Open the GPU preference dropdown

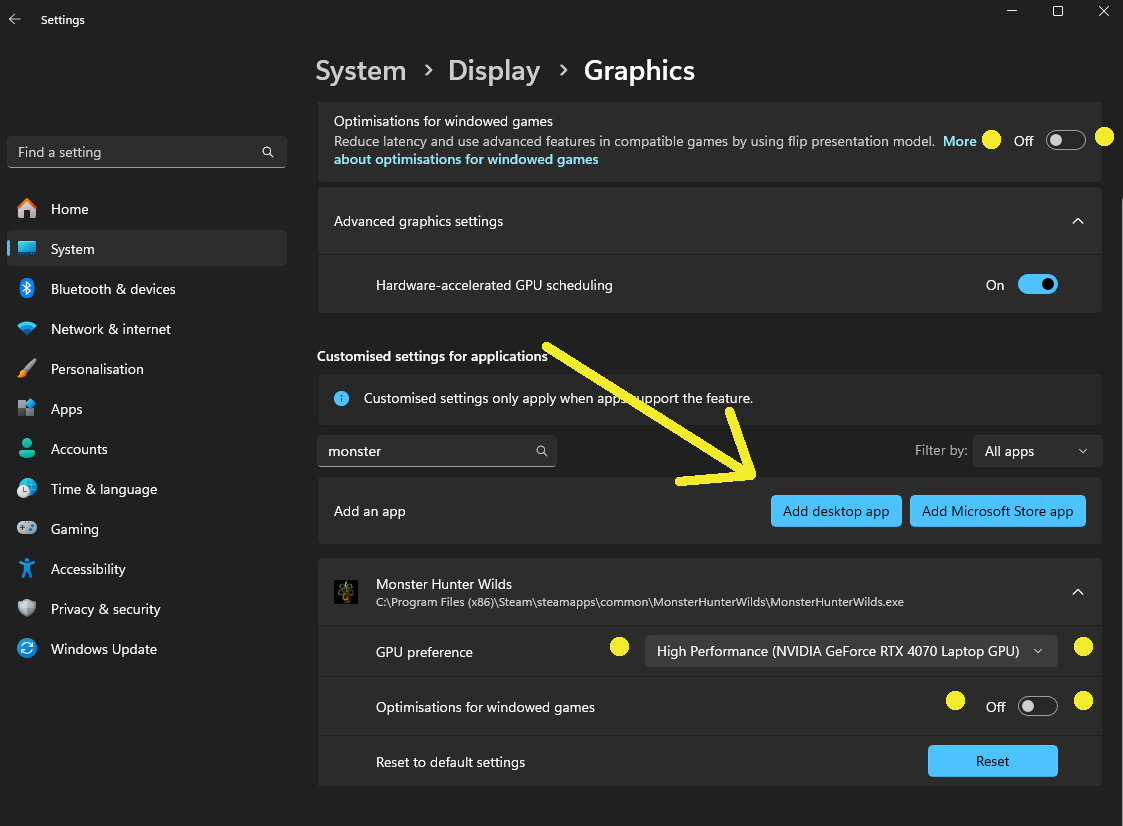pyautogui.click(x=850, y=651)
